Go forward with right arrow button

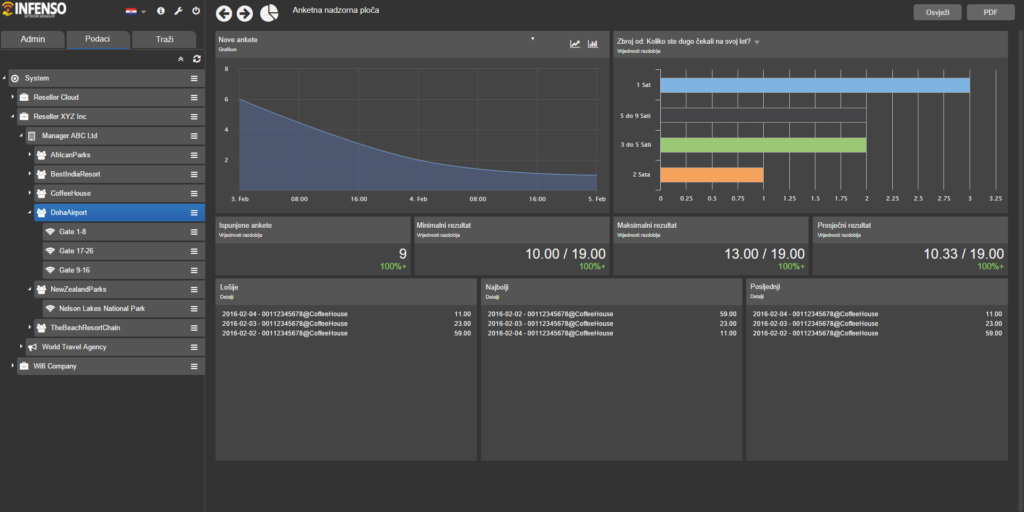245,13
